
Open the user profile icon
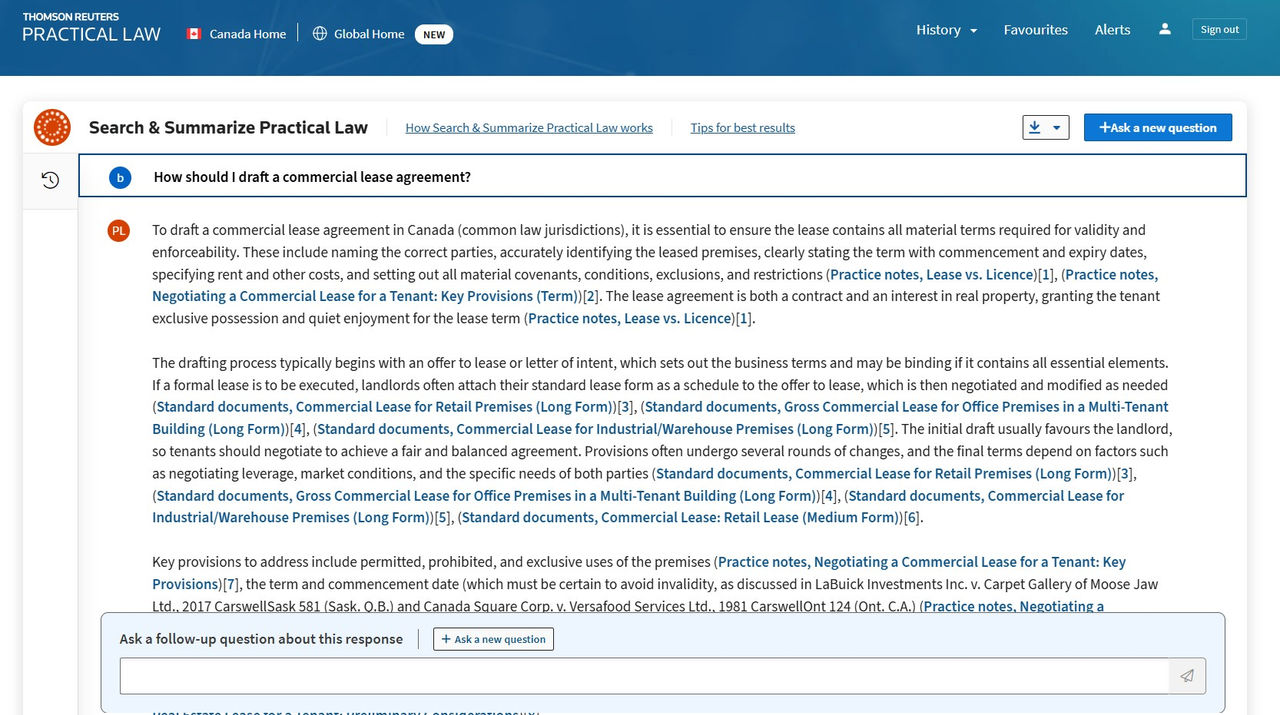point(1165,30)
